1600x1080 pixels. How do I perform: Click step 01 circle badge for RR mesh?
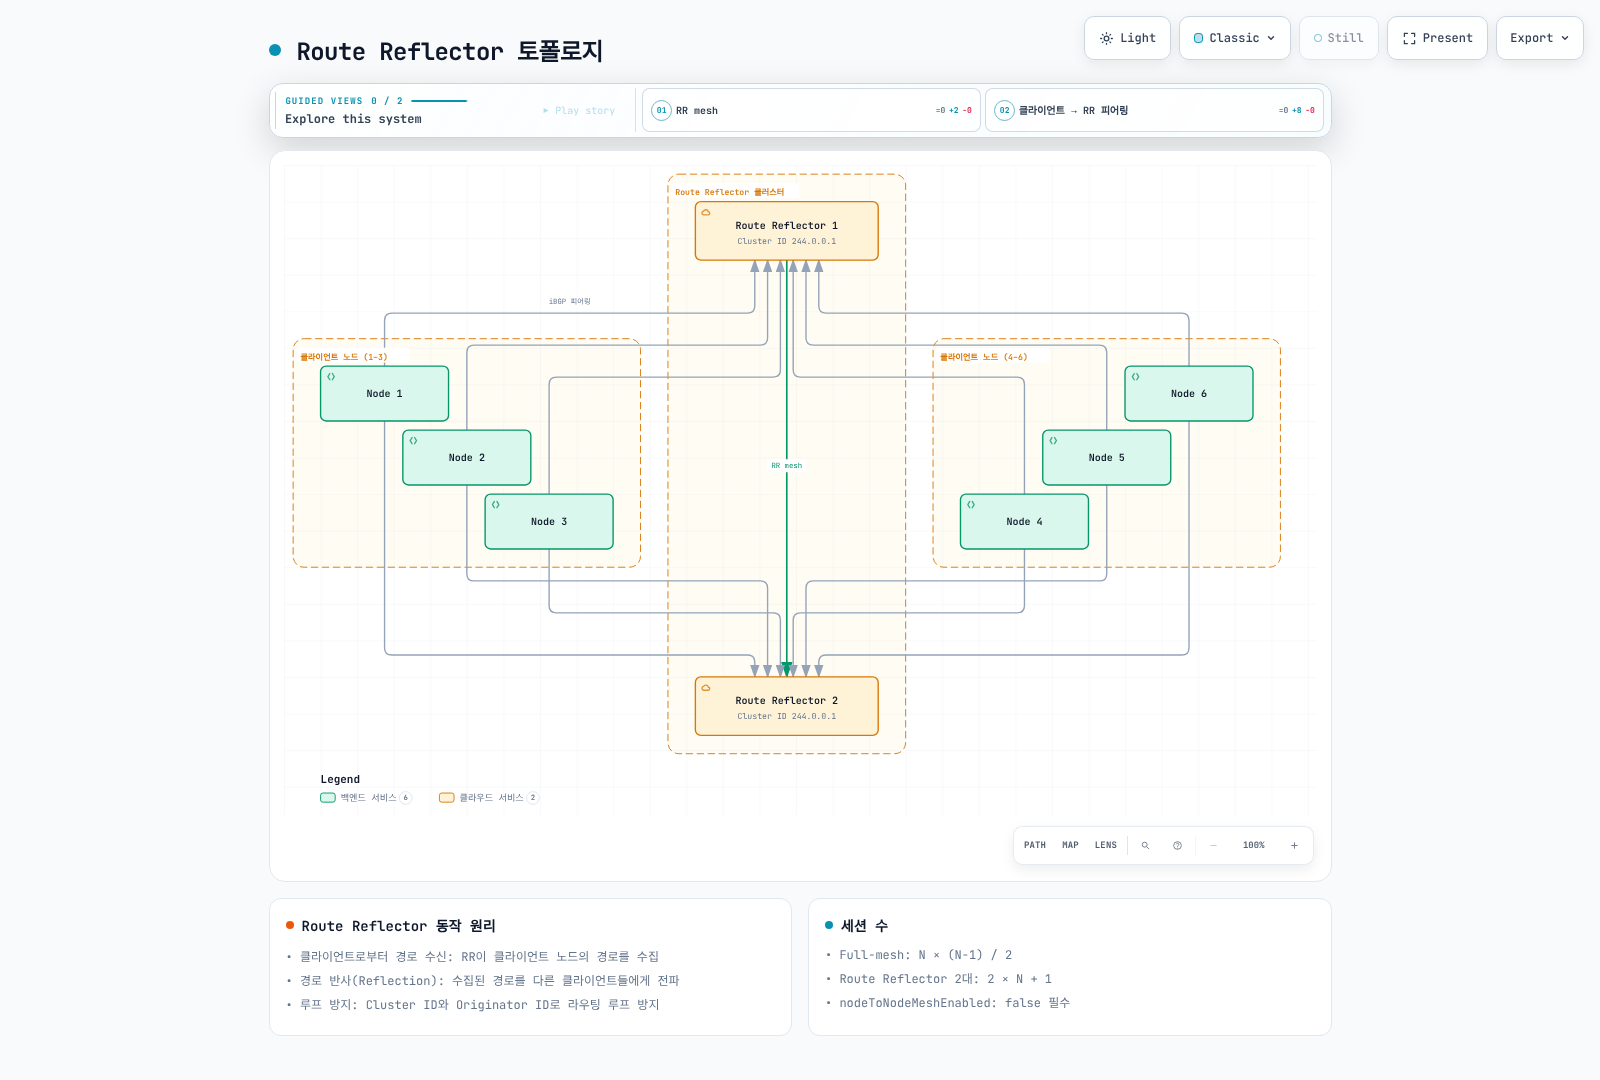(x=661, y=110)
